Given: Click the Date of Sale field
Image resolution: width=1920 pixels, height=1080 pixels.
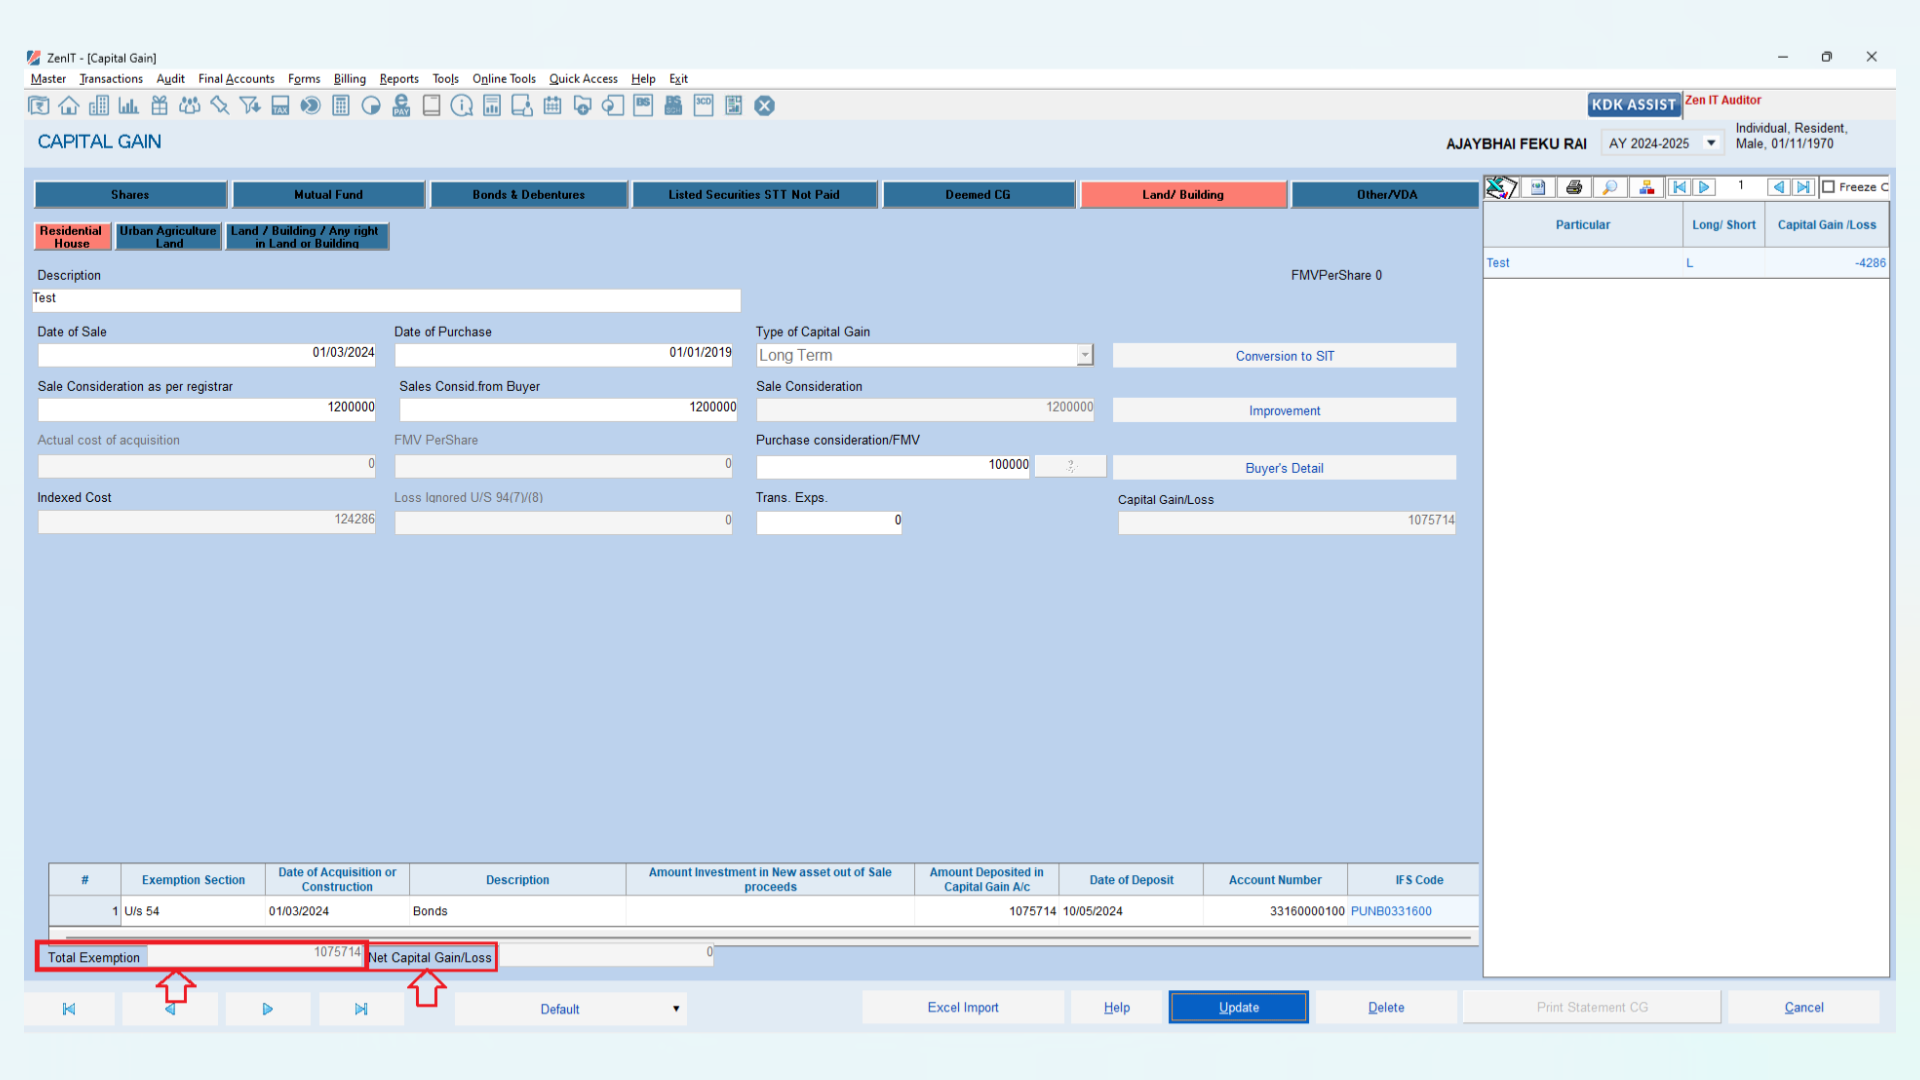Looking at the screenshot, I should point(206,353).
